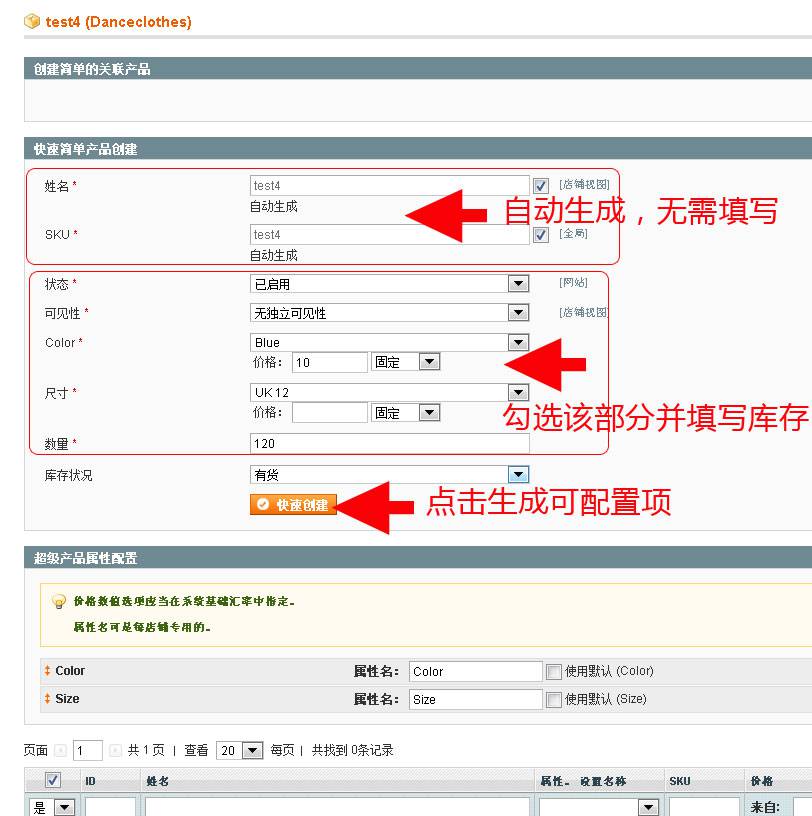Select all records via table header checkbox
The image size is (812, 816).
tap(52, 779)
